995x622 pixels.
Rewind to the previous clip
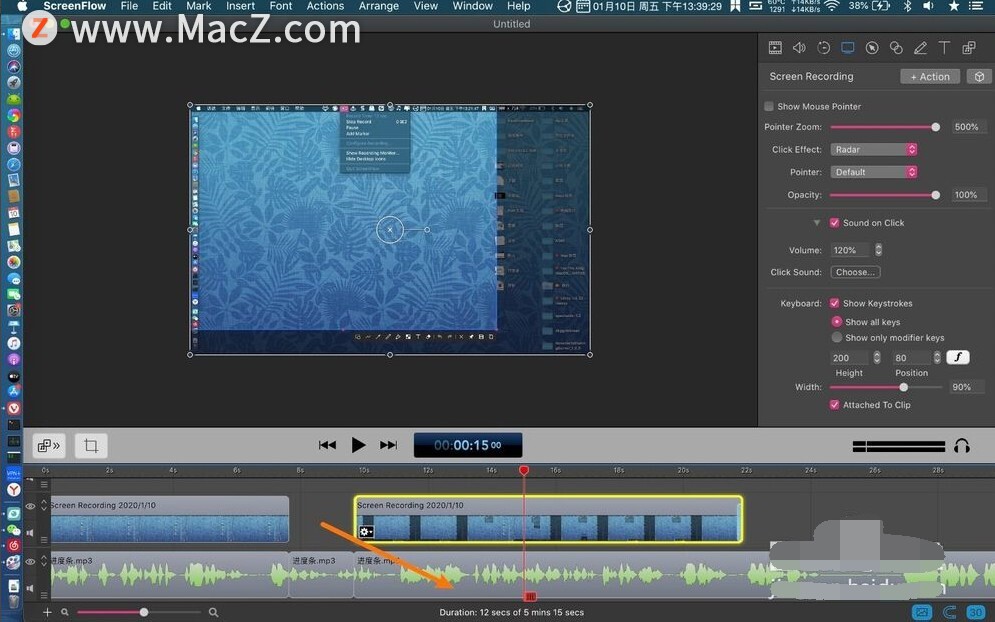tap(327, 446)
